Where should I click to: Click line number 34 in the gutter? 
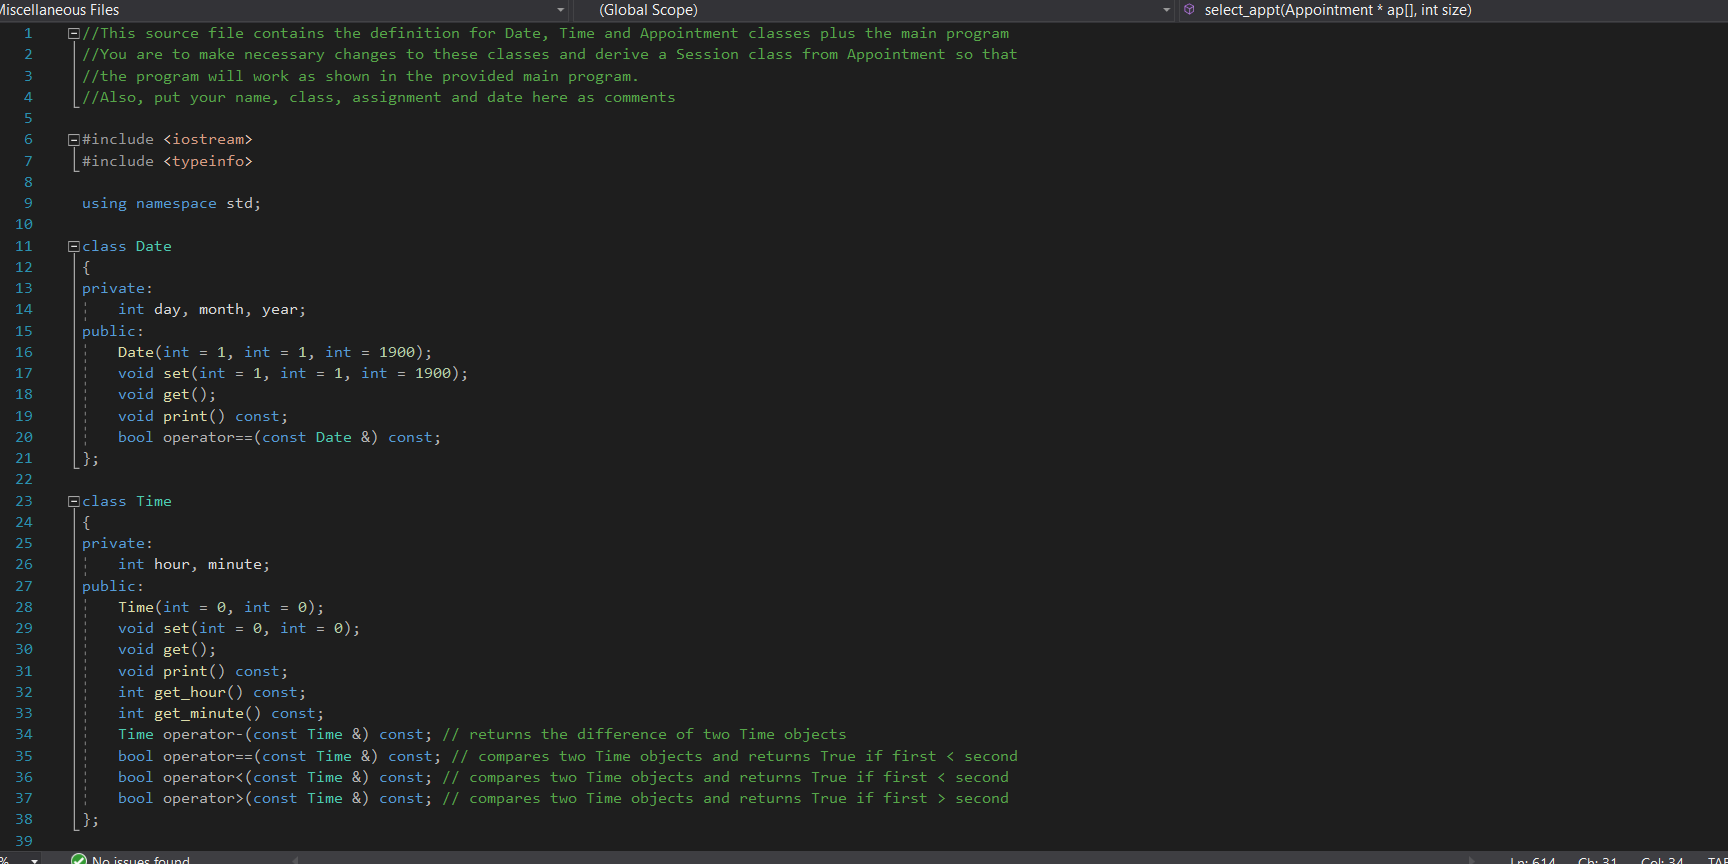click(24, 734)
